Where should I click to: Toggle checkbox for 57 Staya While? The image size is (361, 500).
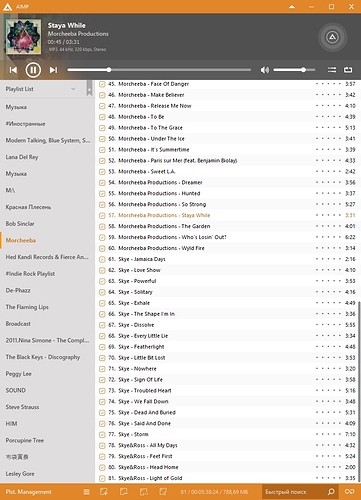click(x=102, y=216)
